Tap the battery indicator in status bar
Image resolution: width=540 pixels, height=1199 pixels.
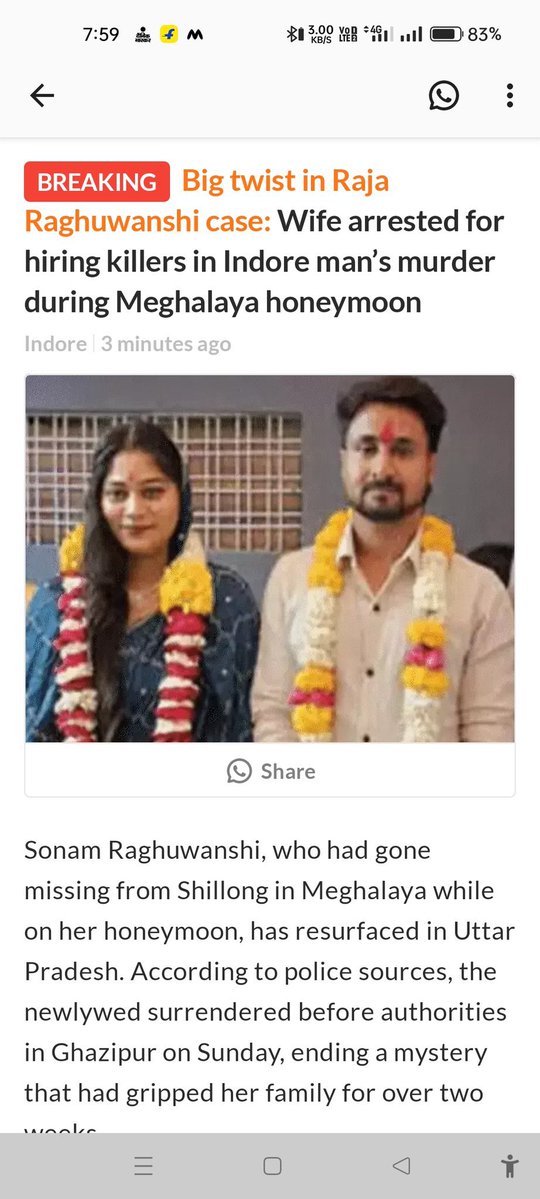point(446,34)
